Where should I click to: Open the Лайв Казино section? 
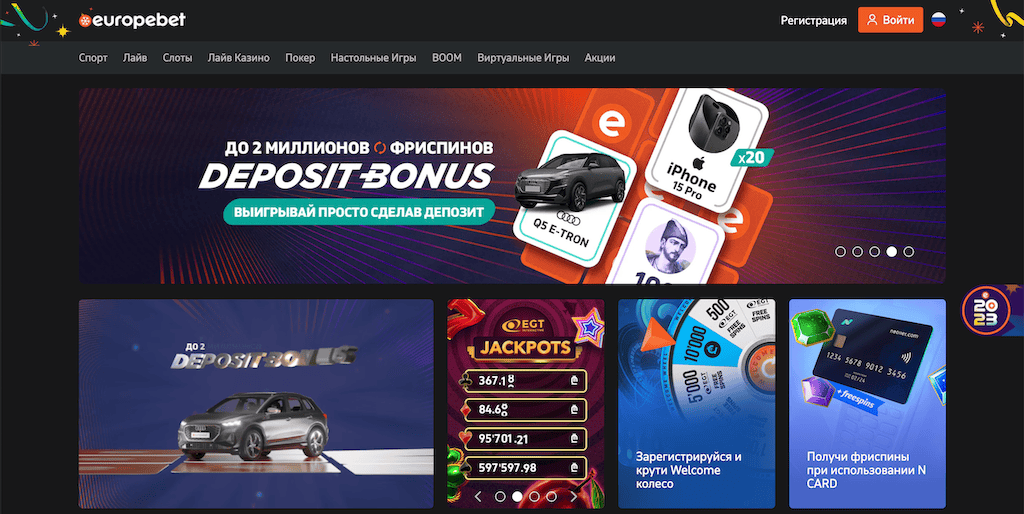coord(238,57)
